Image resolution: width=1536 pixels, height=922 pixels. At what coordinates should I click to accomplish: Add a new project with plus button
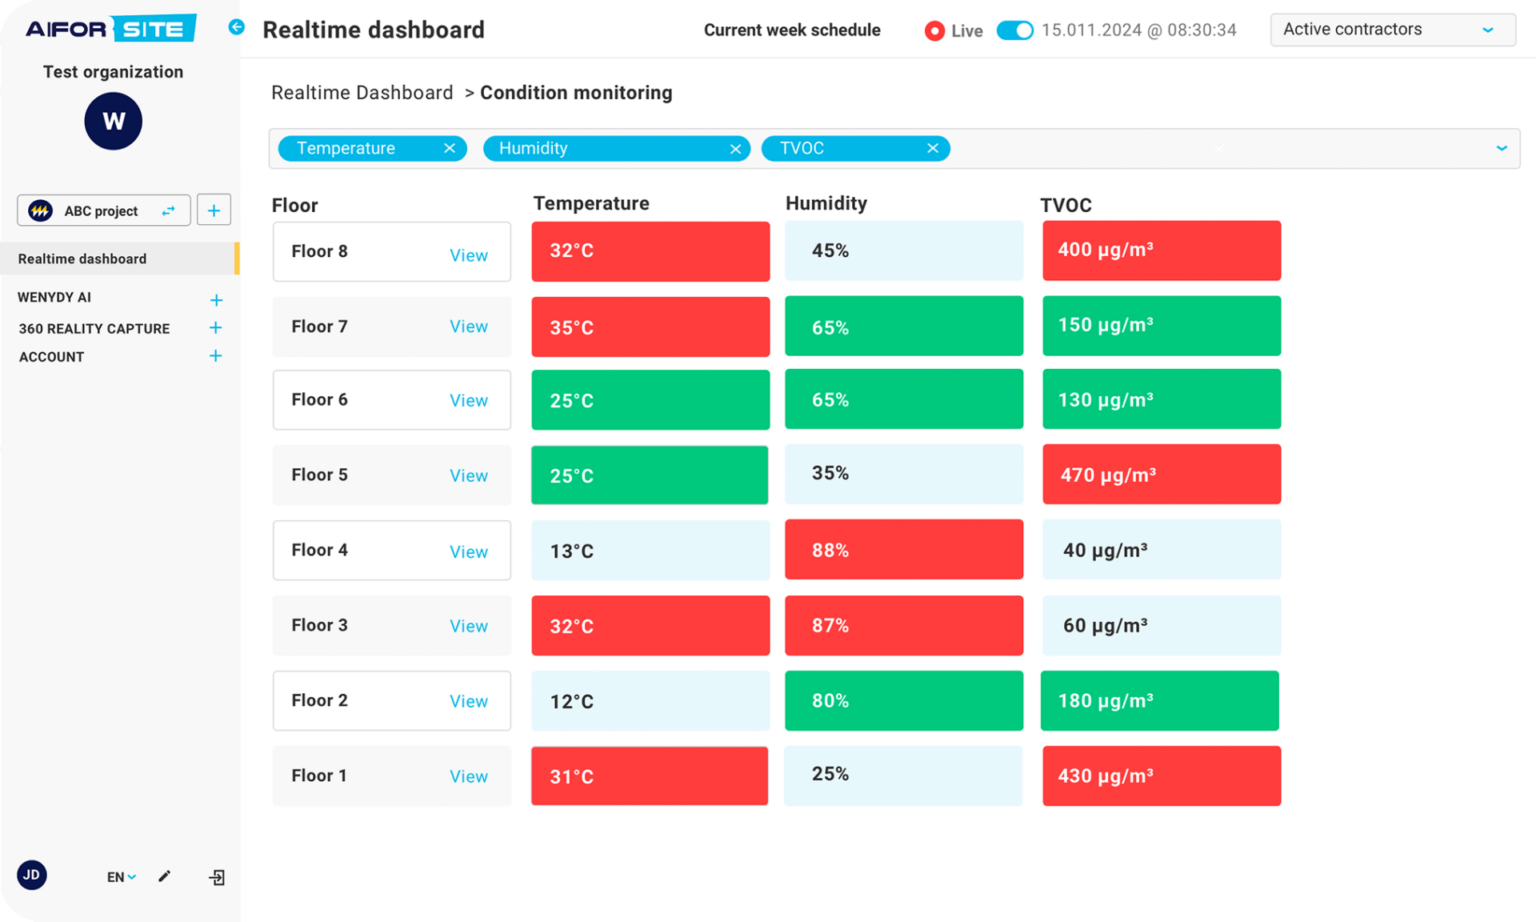[214, 210]
